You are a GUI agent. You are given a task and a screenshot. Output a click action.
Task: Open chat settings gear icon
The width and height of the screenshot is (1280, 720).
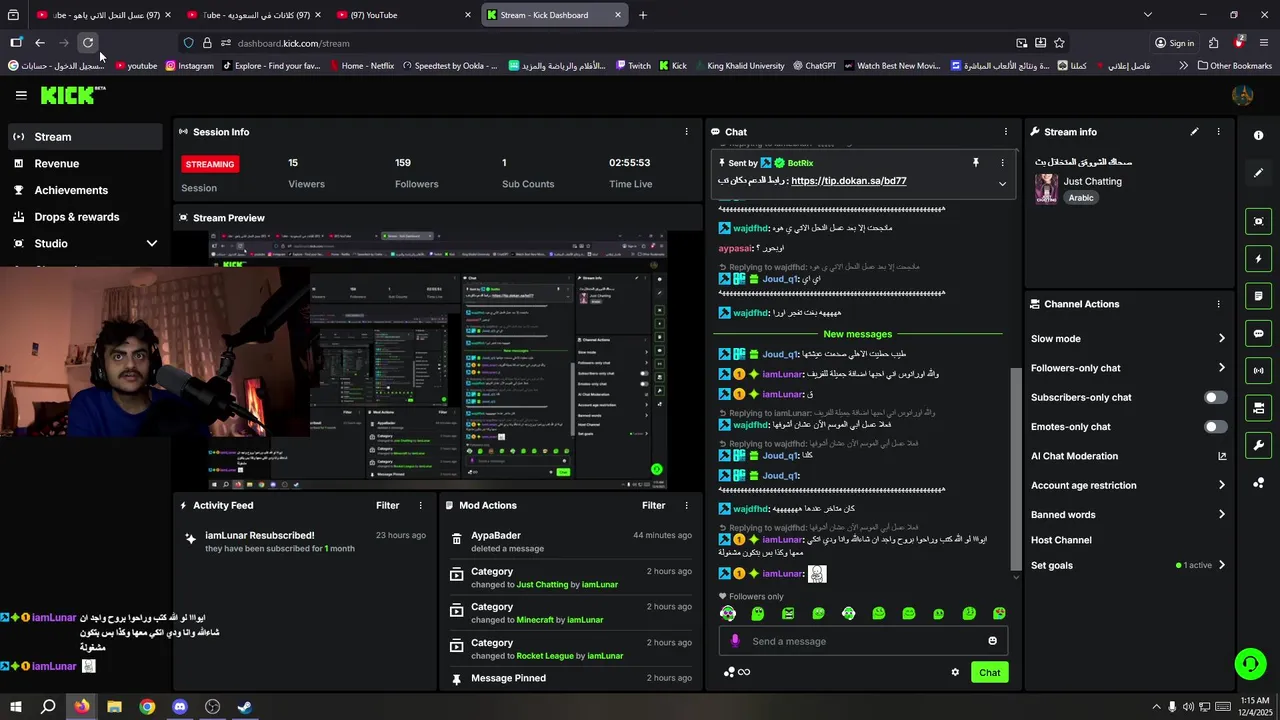tap(955, 672)
